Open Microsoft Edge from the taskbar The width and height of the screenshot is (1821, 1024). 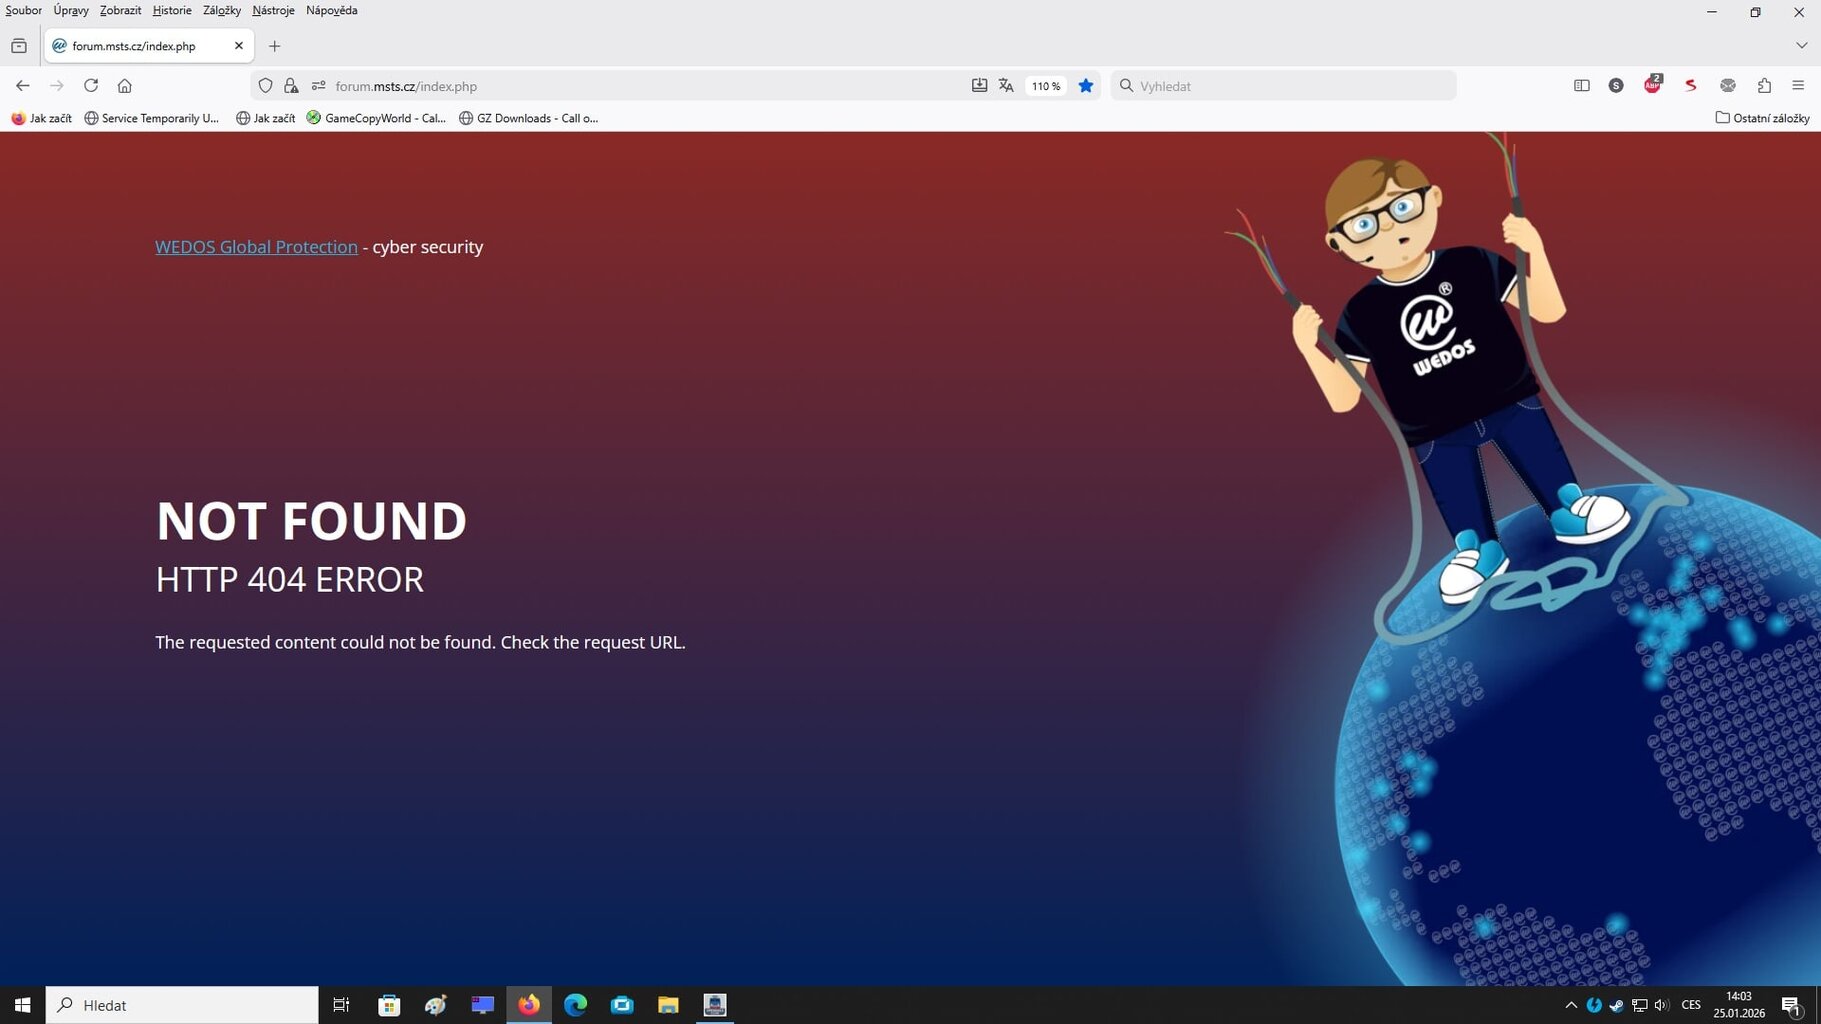coord(575,1005)
